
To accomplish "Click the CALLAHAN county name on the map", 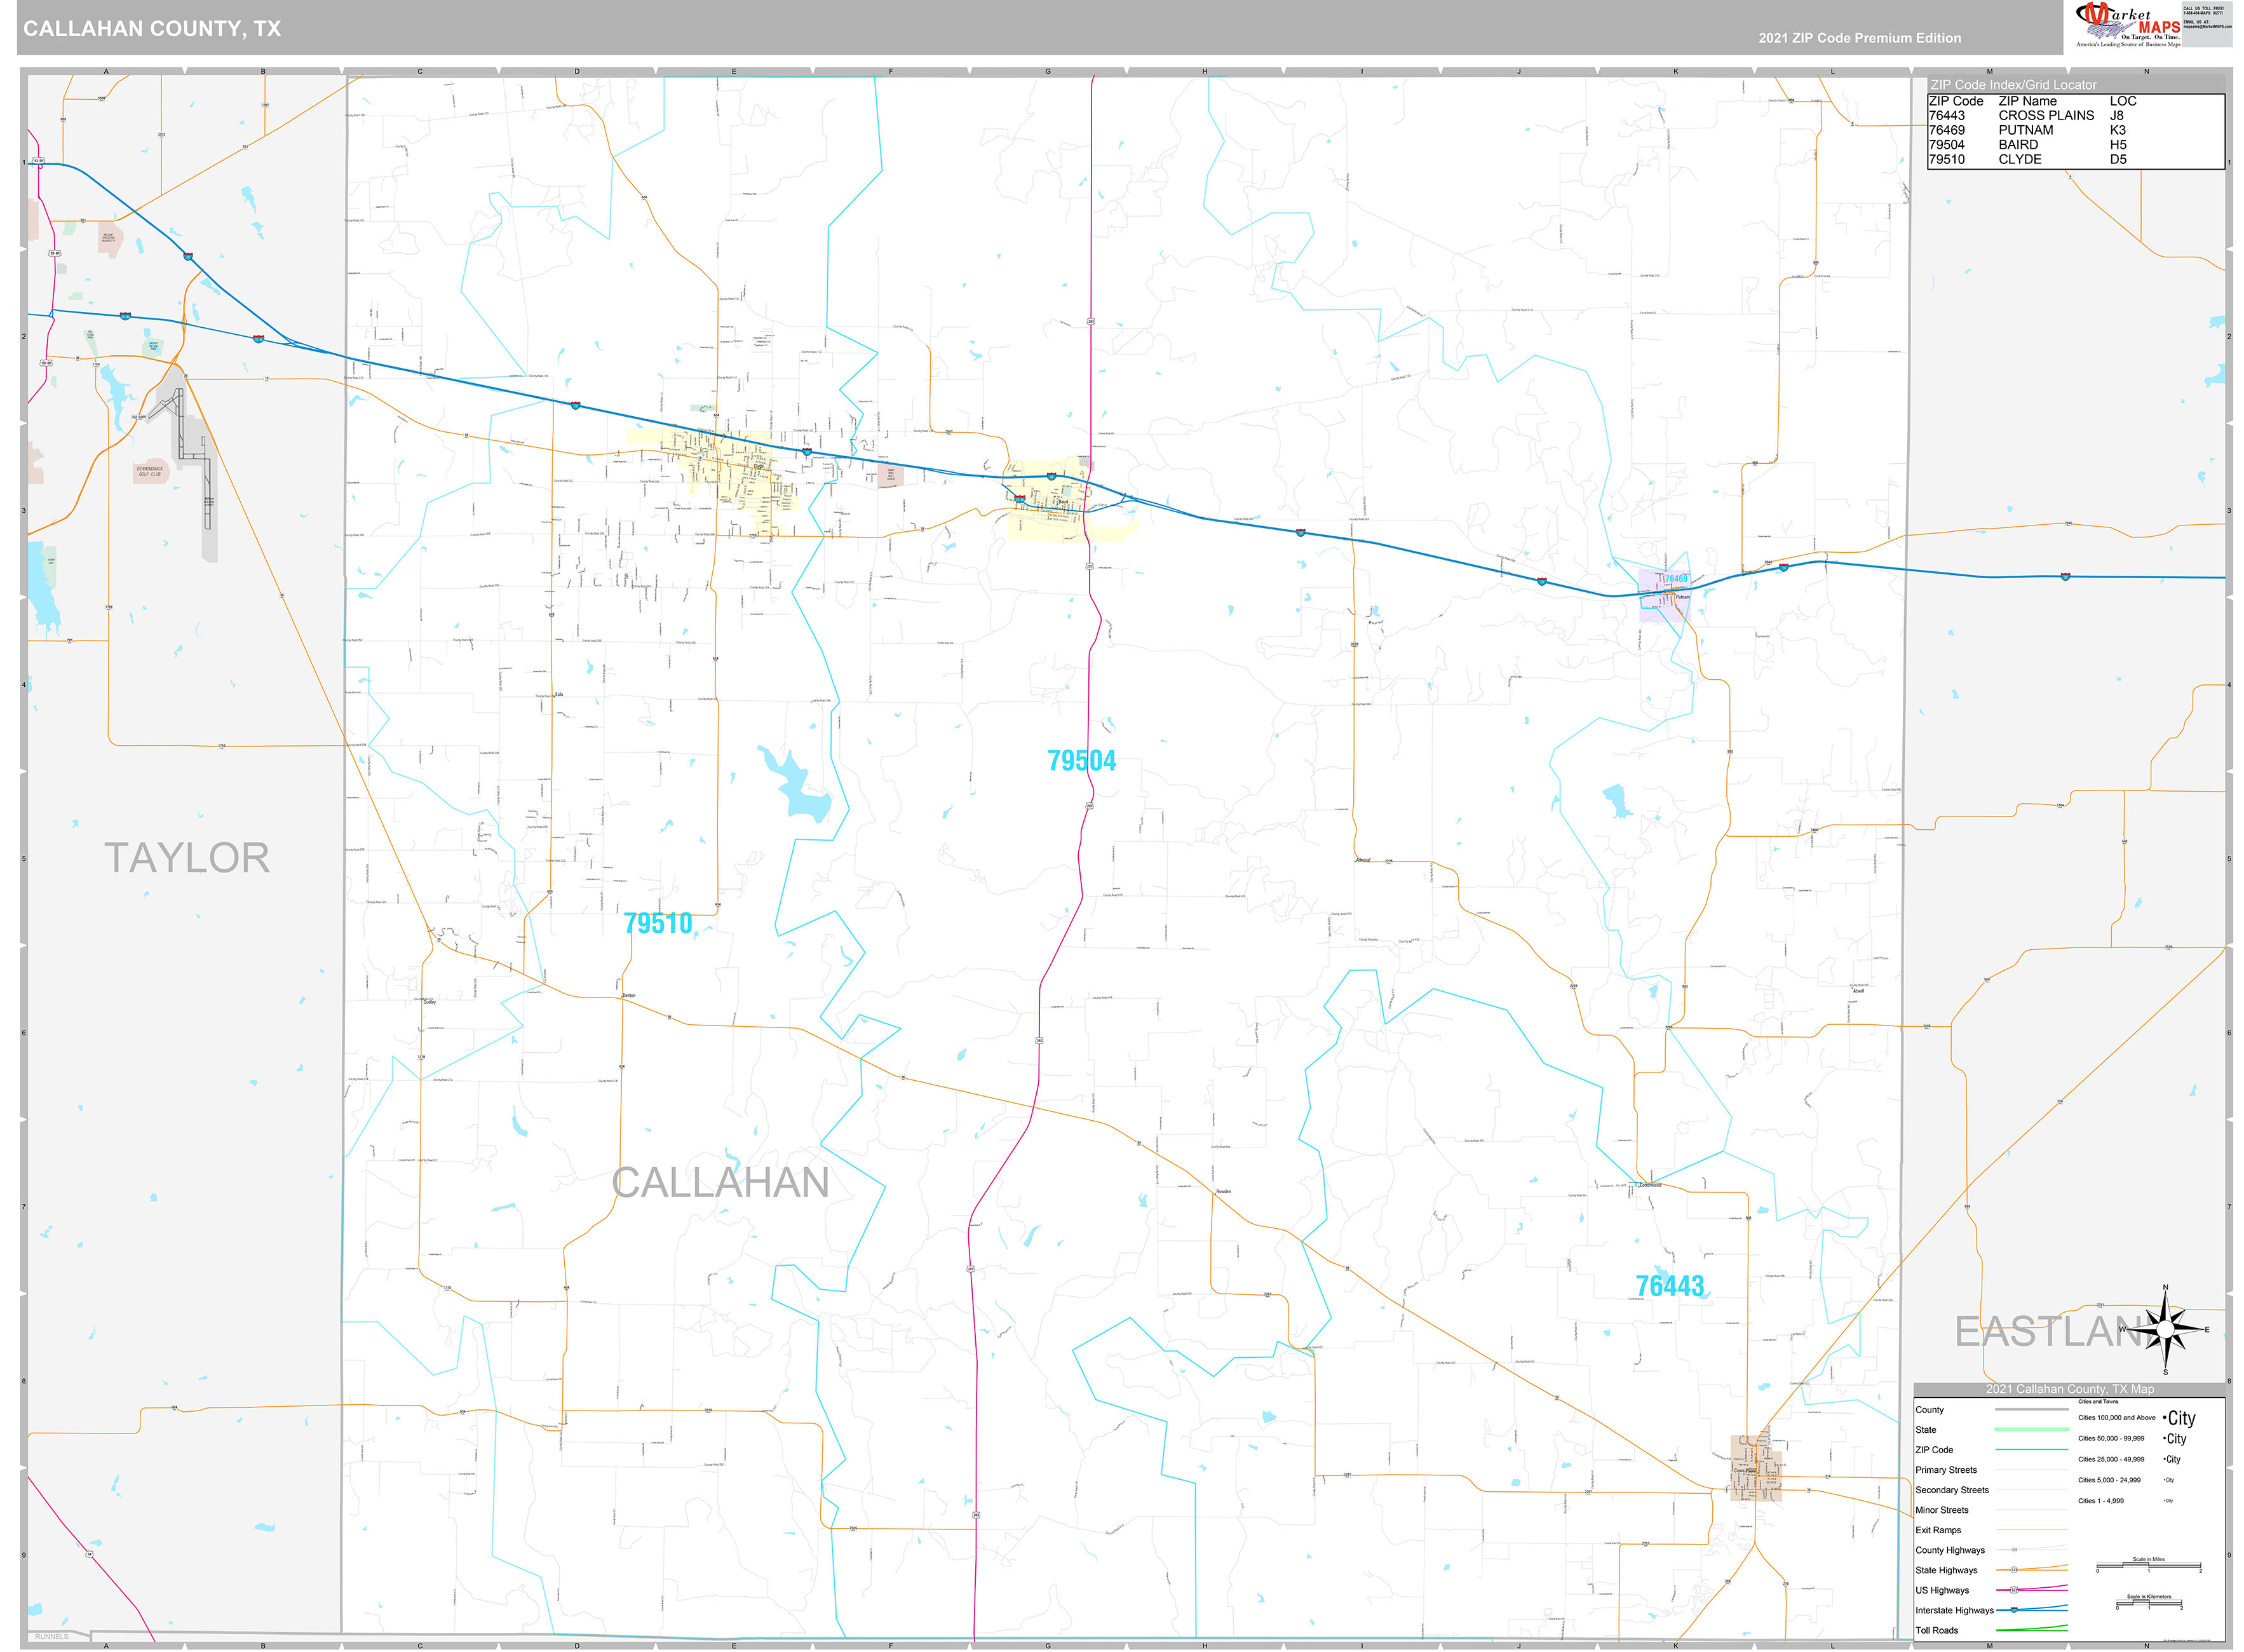I will 720,1183.
